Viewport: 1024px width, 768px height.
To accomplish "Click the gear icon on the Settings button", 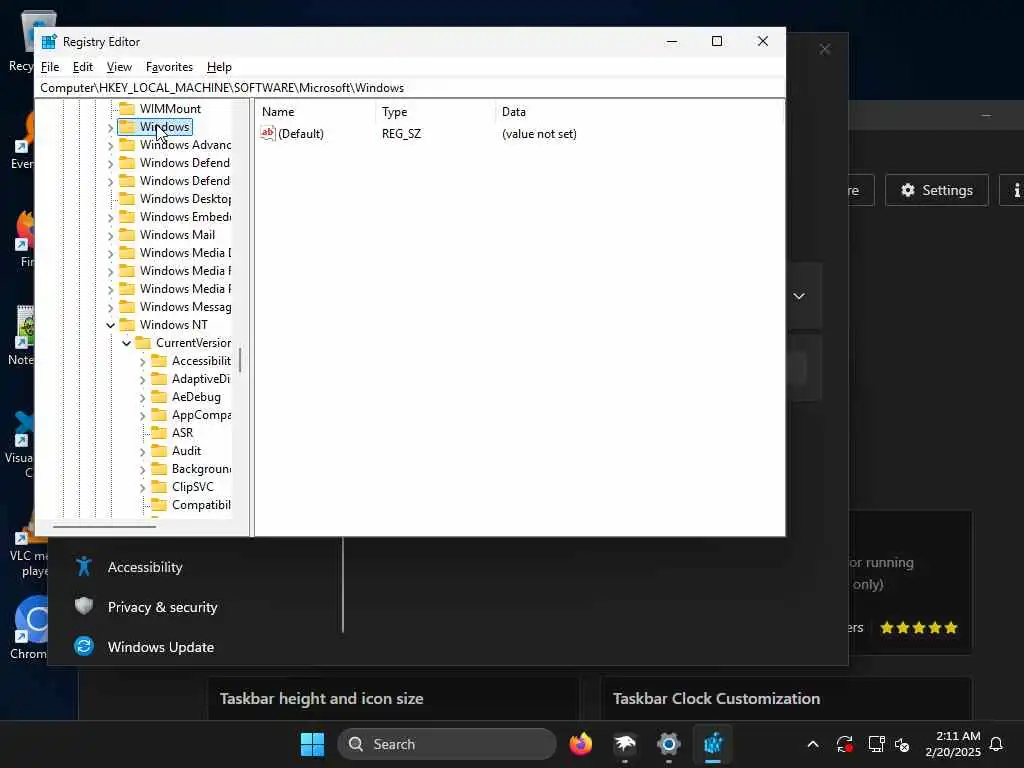I will [x=908, y=190].
